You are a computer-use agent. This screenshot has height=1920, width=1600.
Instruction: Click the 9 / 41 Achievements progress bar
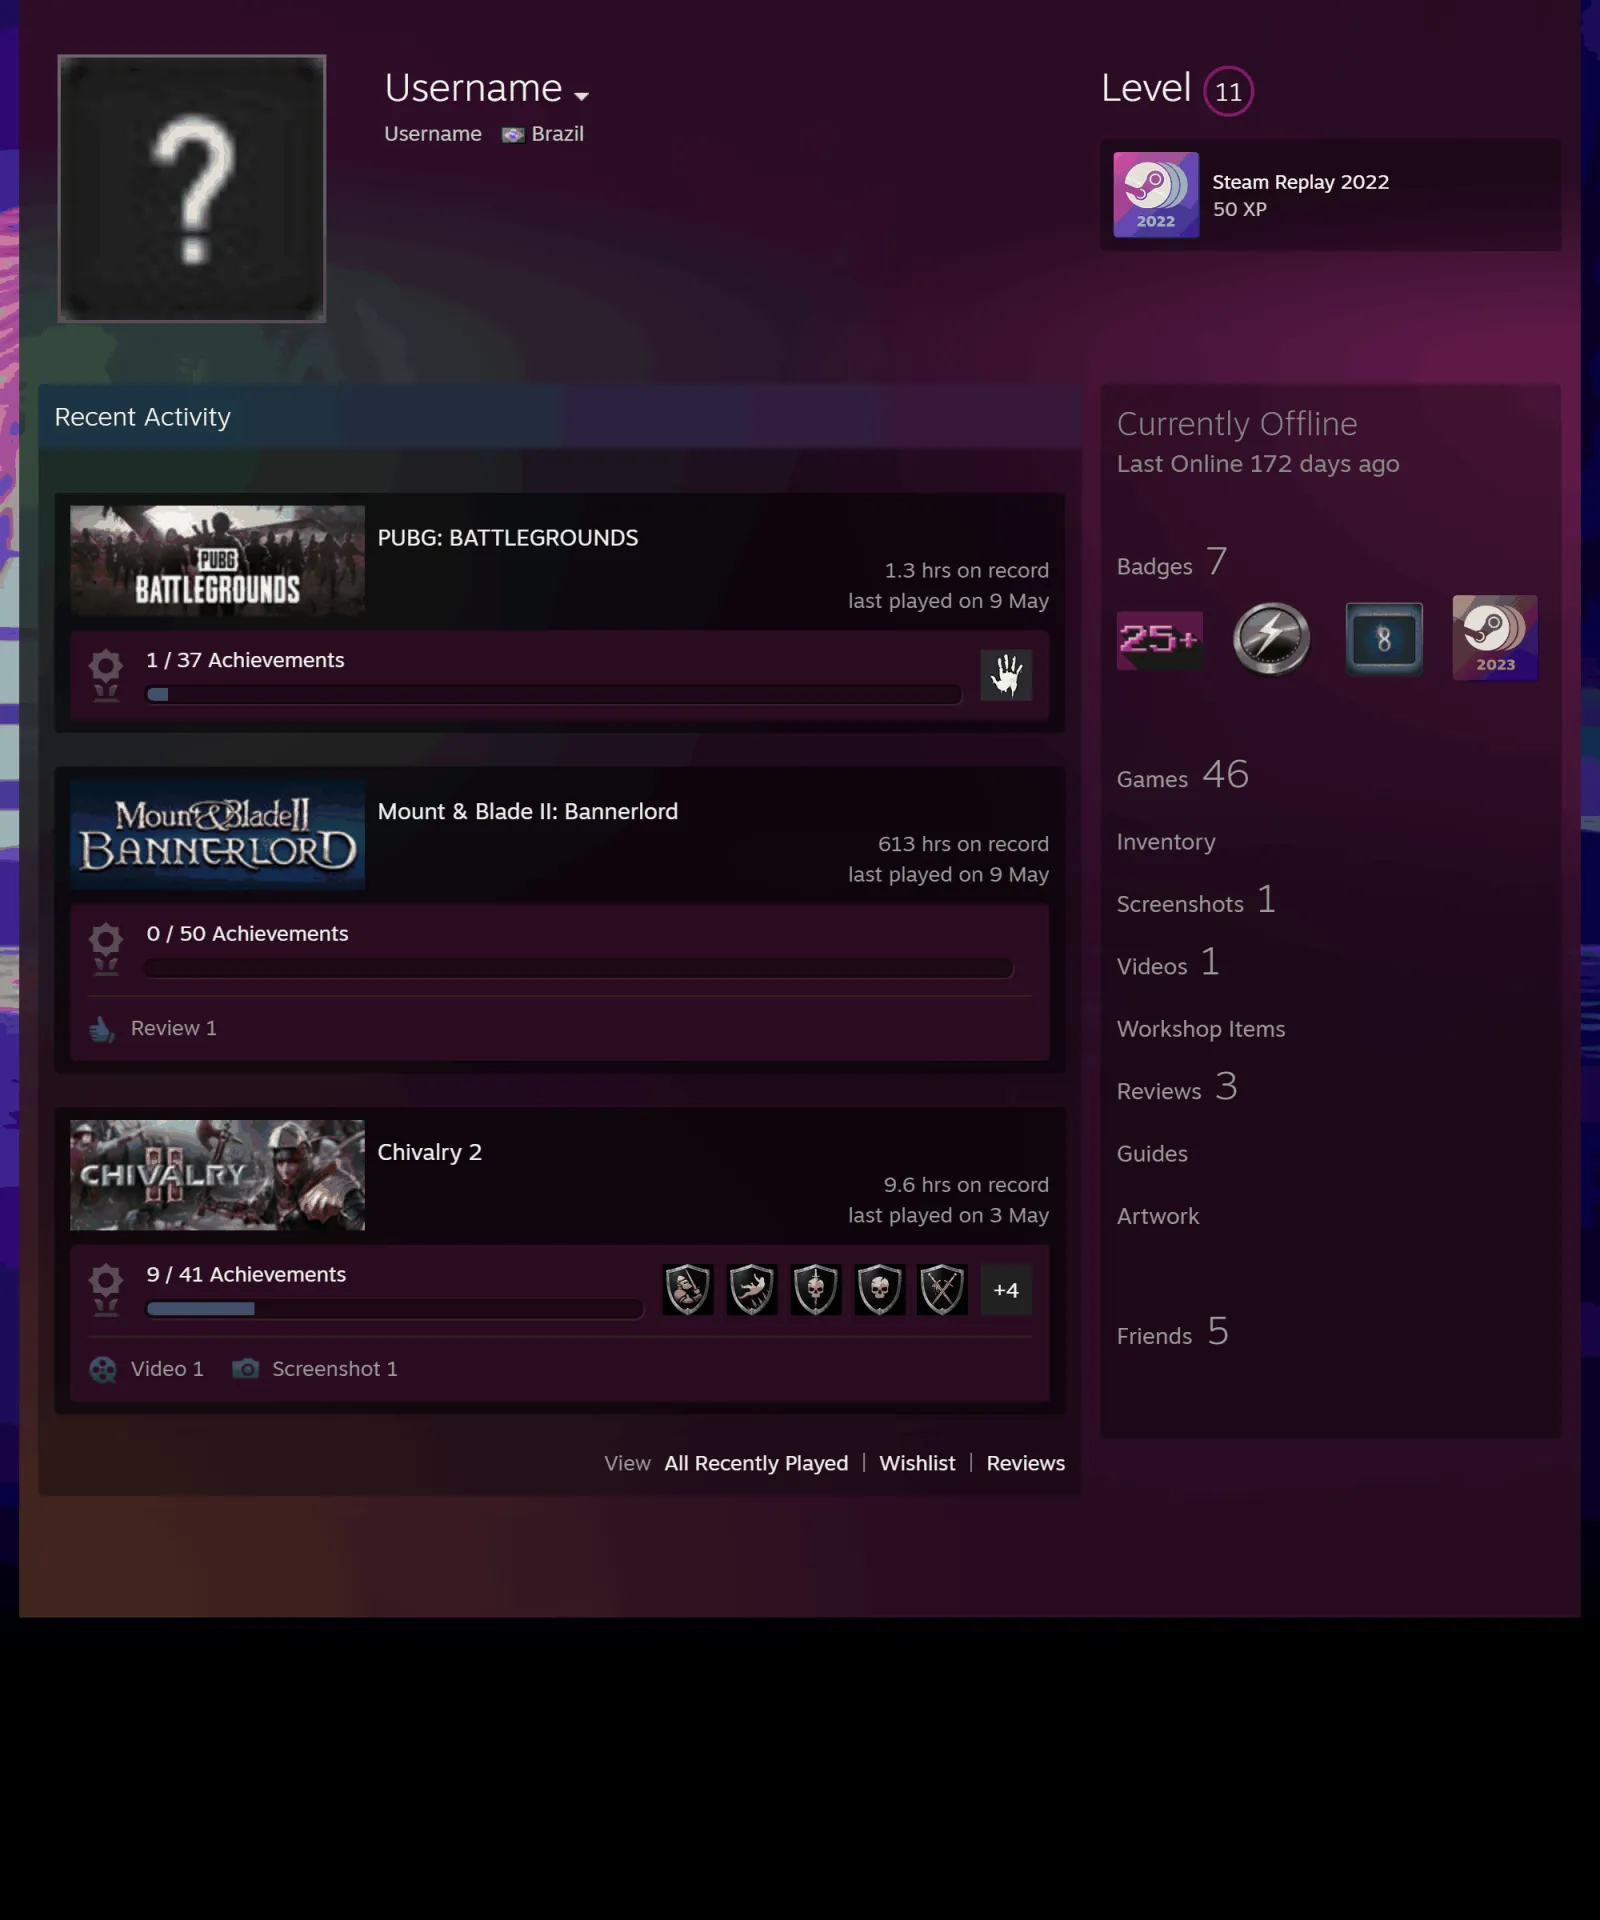coord(395,1308)
